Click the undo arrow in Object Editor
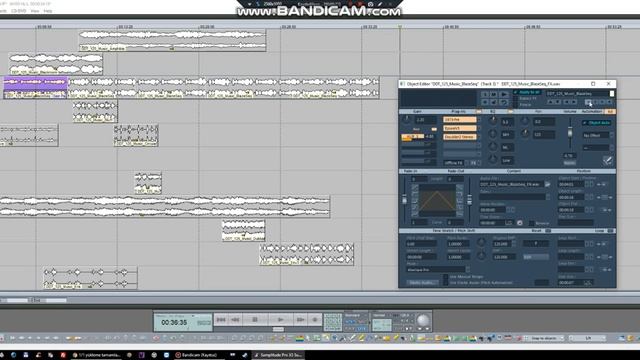 (x=504, y=102)
